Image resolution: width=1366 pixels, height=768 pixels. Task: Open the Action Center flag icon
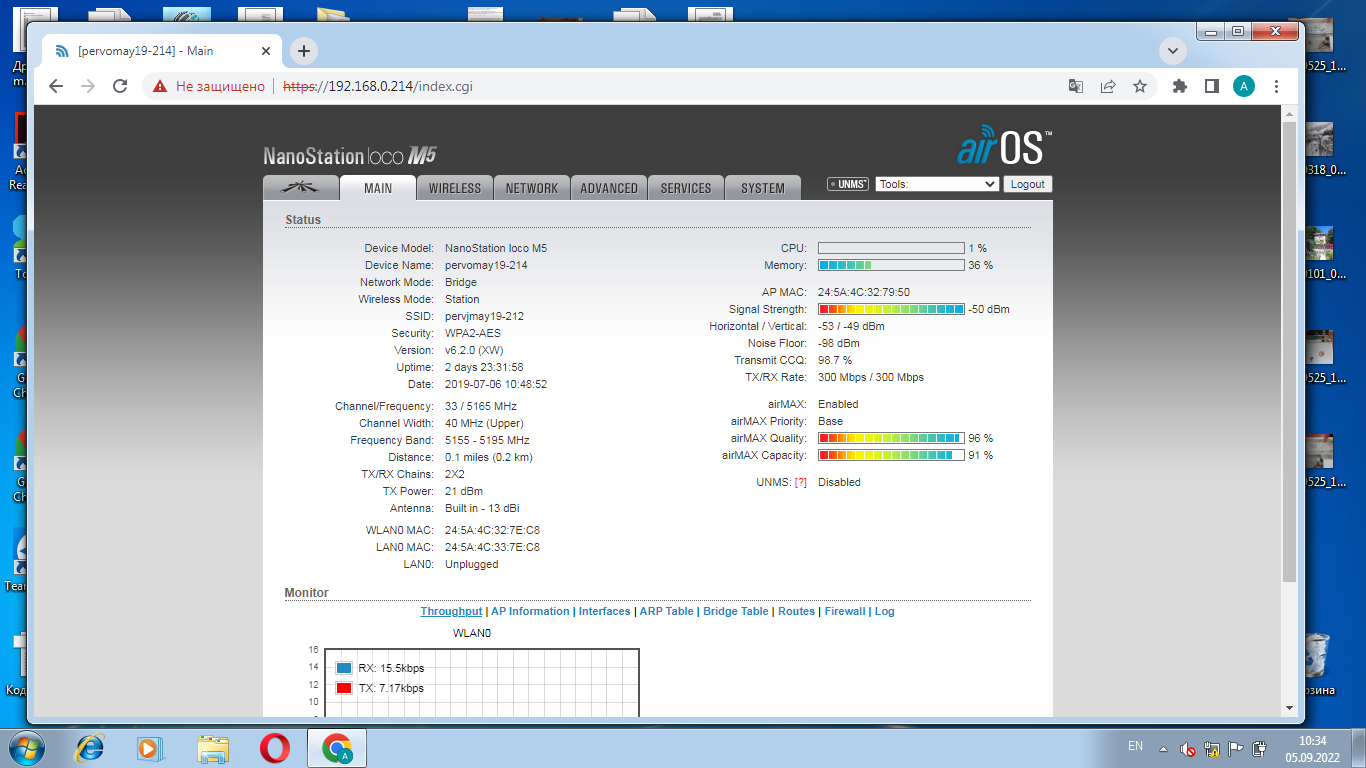coord(1236,748)
